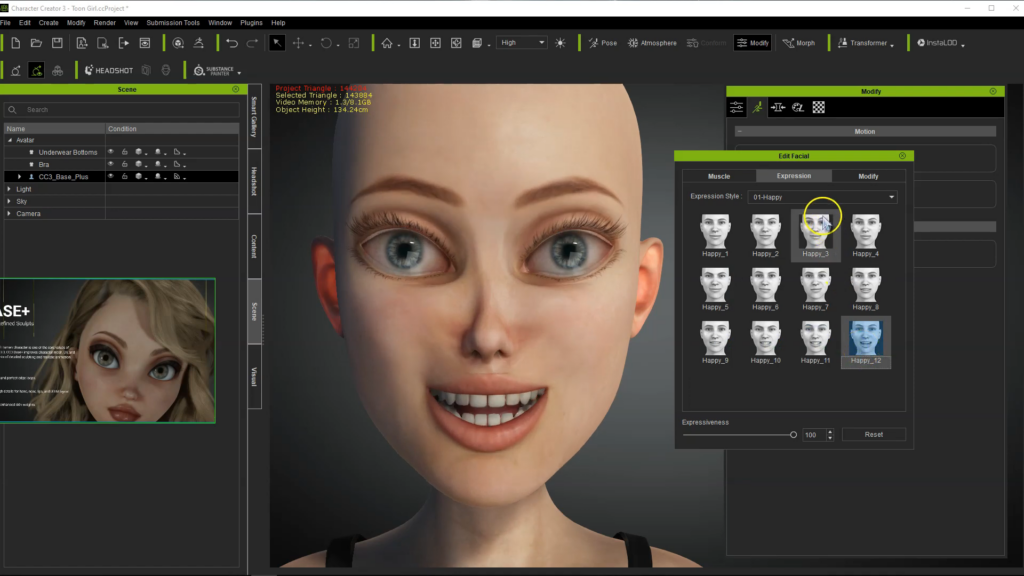Select the Happy_5 expression thumbnail
The height and width of the screenshot is (576, 1024).
coord(715,289)
